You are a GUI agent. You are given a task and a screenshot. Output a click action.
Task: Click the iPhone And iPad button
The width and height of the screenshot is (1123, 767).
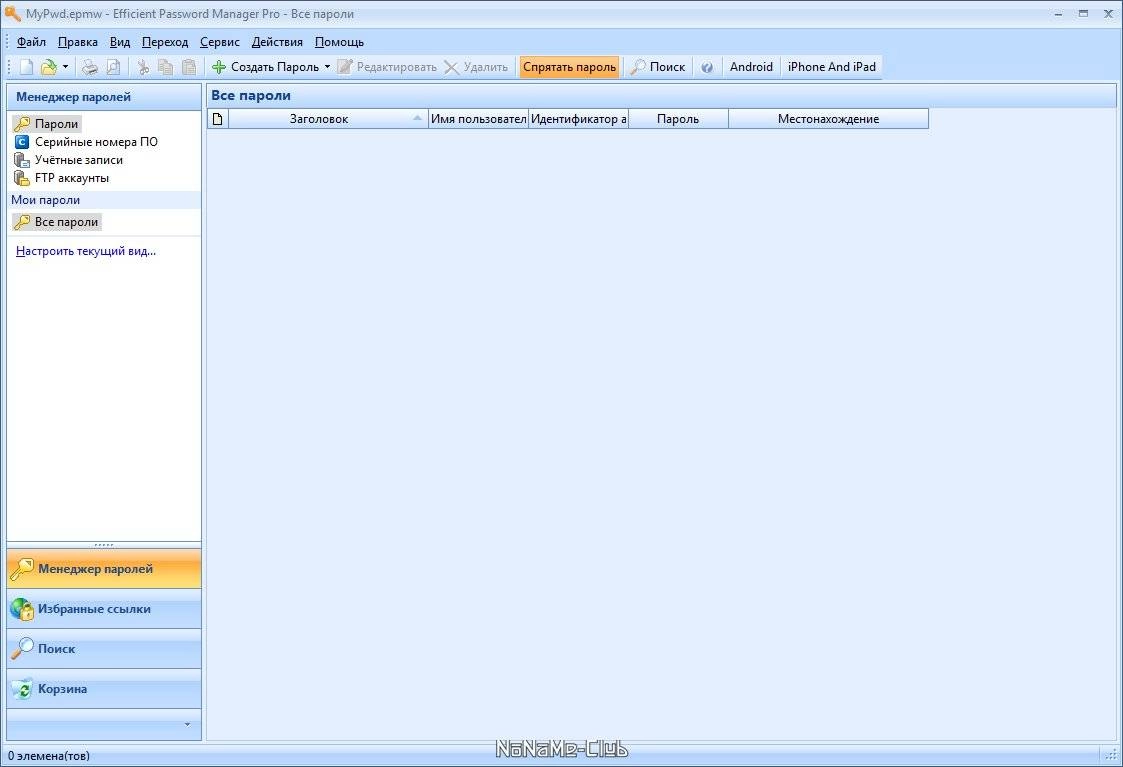(832, 67)
